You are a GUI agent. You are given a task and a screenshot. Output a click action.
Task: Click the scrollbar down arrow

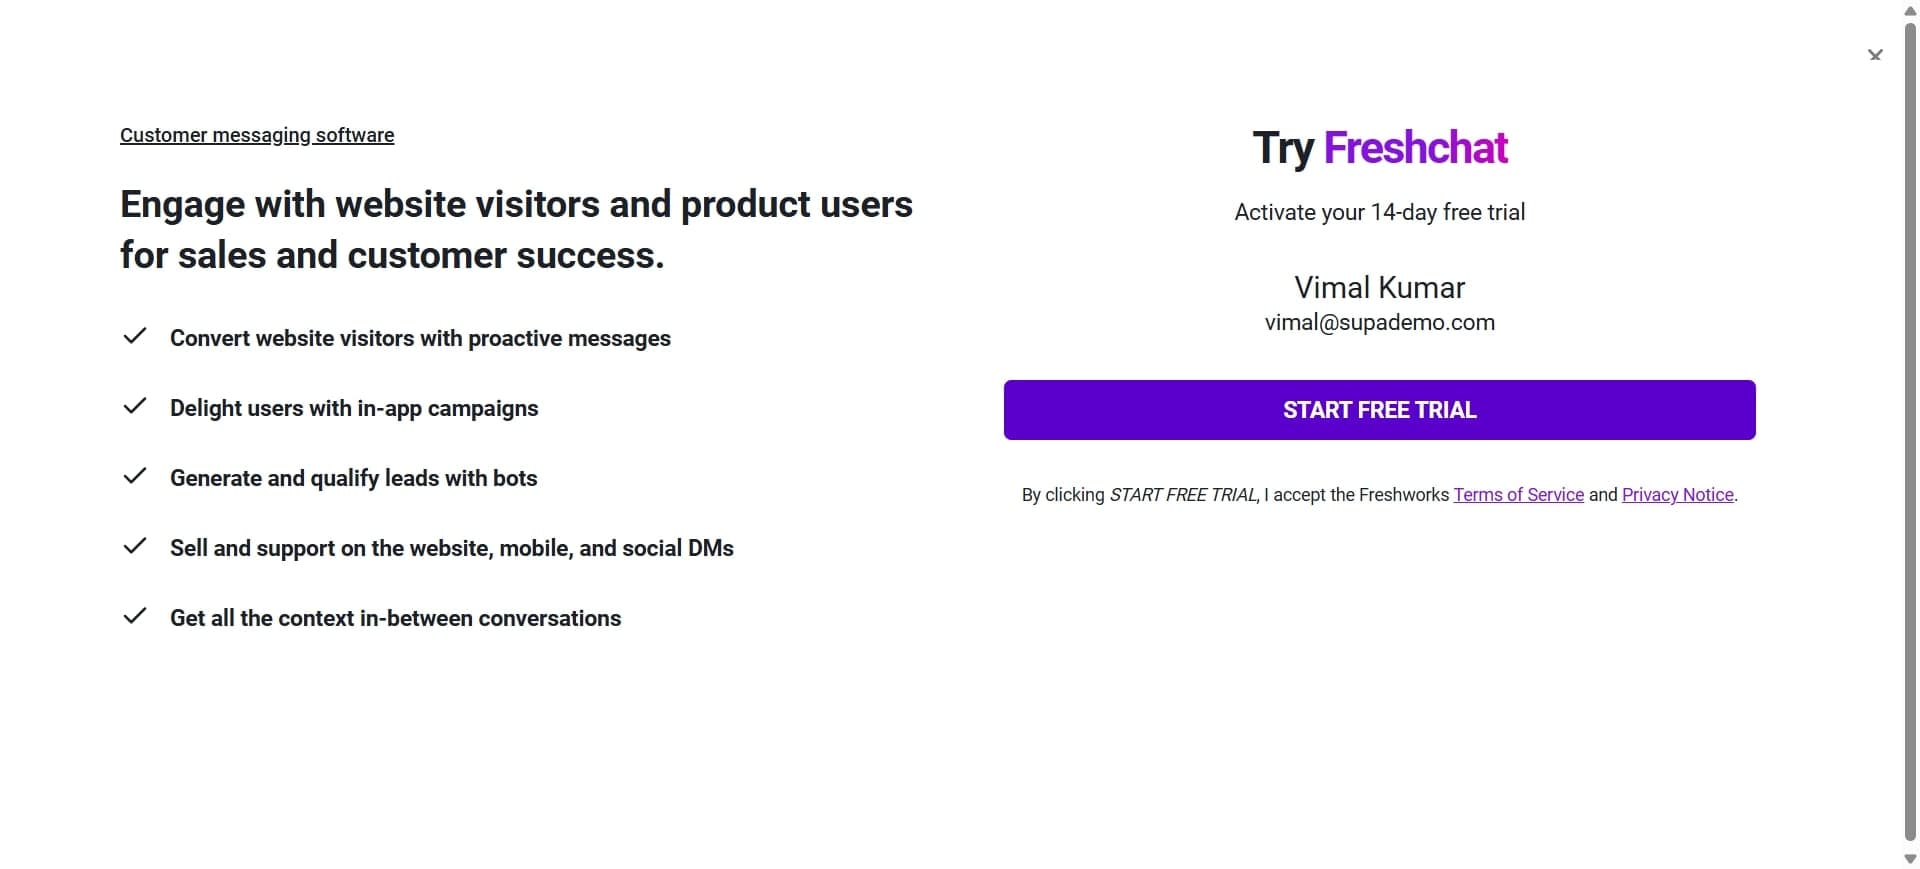click(x=1910, y=859)
